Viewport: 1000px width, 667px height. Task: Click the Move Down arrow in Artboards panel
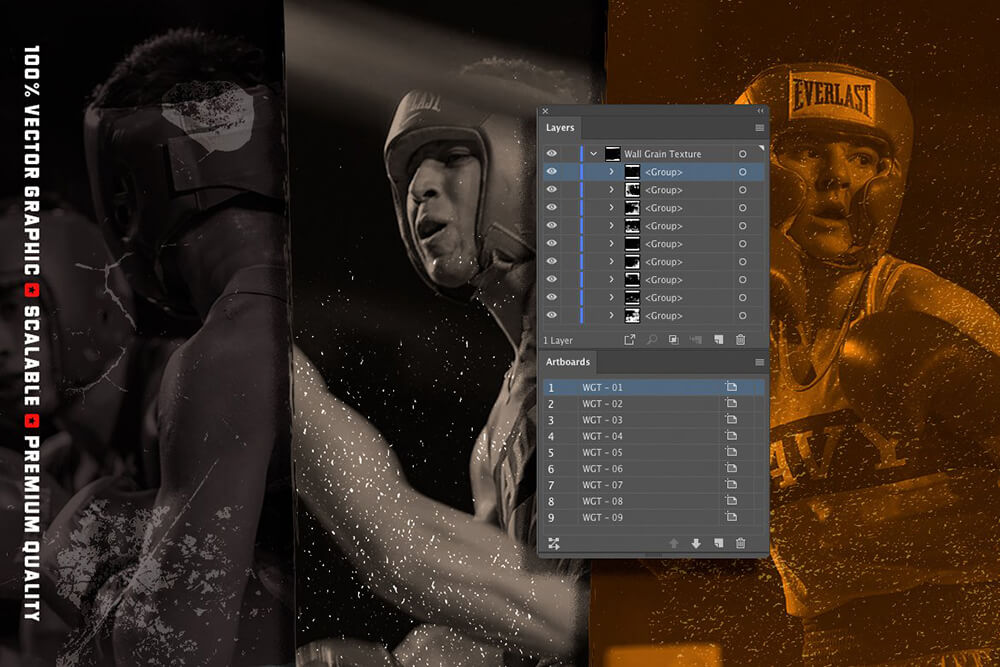(x=696, y=543)
